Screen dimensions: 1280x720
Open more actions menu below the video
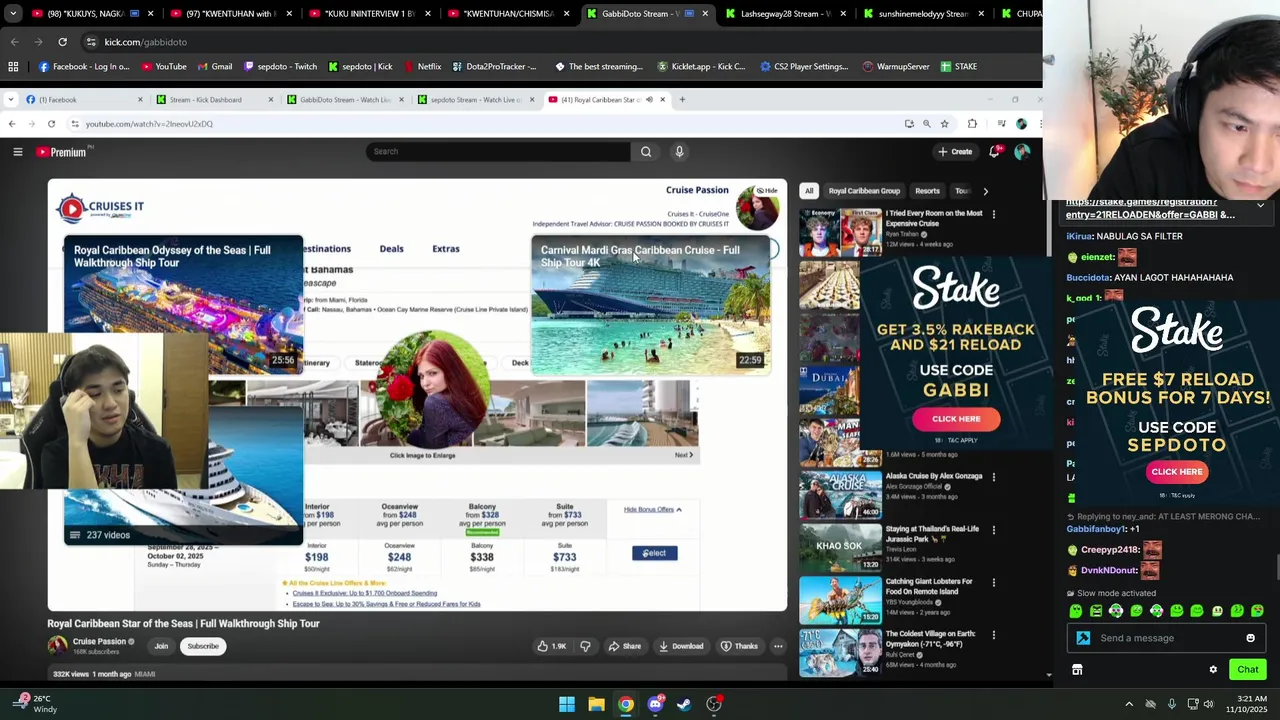coord(778,646)
